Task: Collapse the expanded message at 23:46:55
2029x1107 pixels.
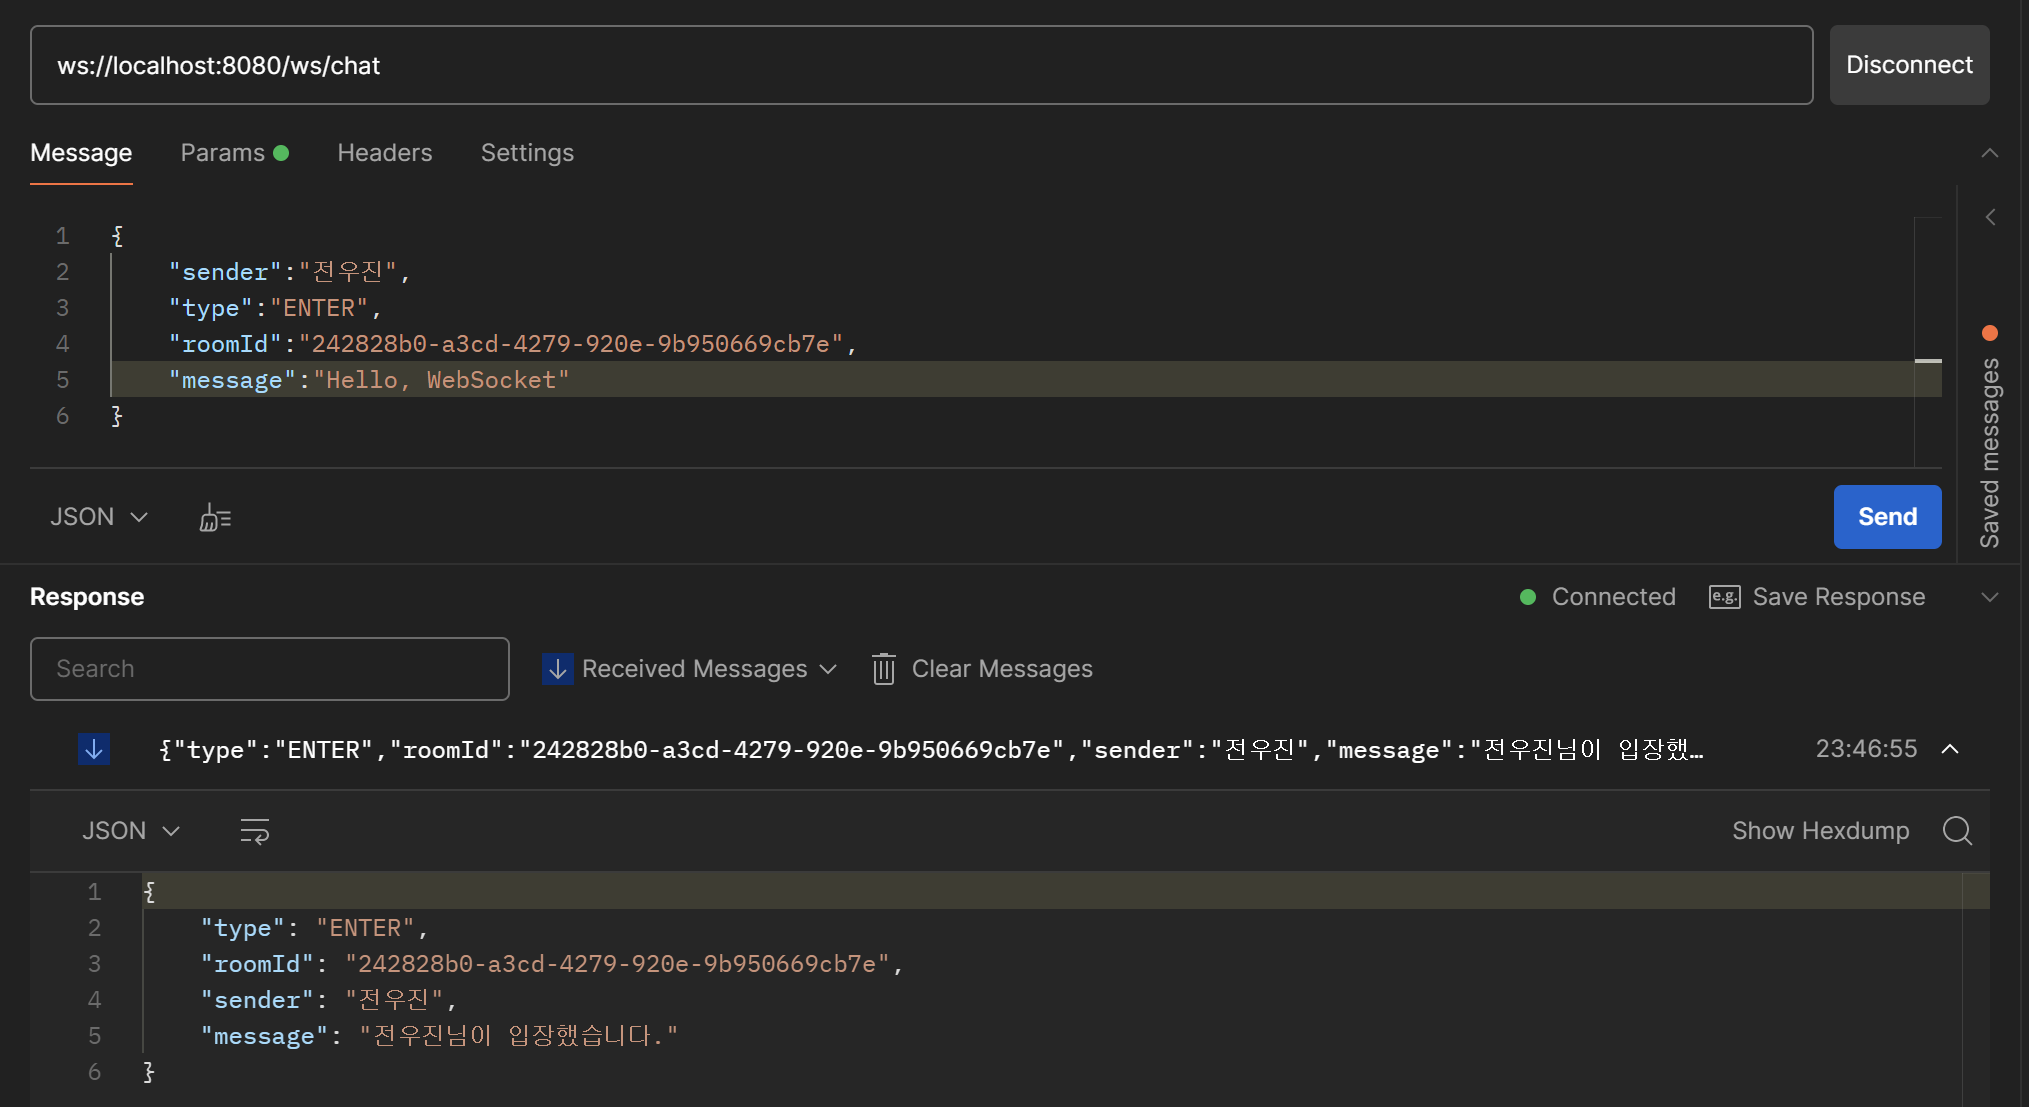Action: (1950, 749)
